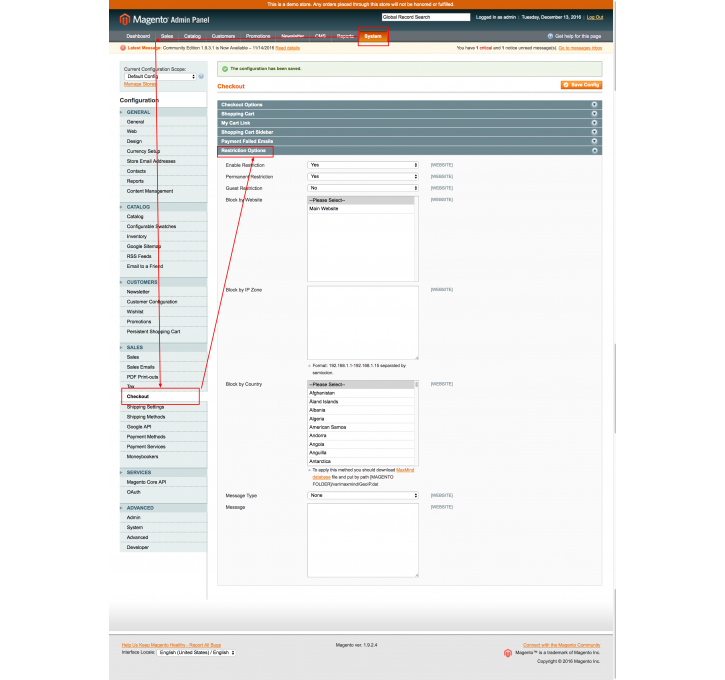The width and height of the screenshot is (725, 680).
Task: Expand Shopping Cart Sidebar arrow icon
Action: point(594,132)
